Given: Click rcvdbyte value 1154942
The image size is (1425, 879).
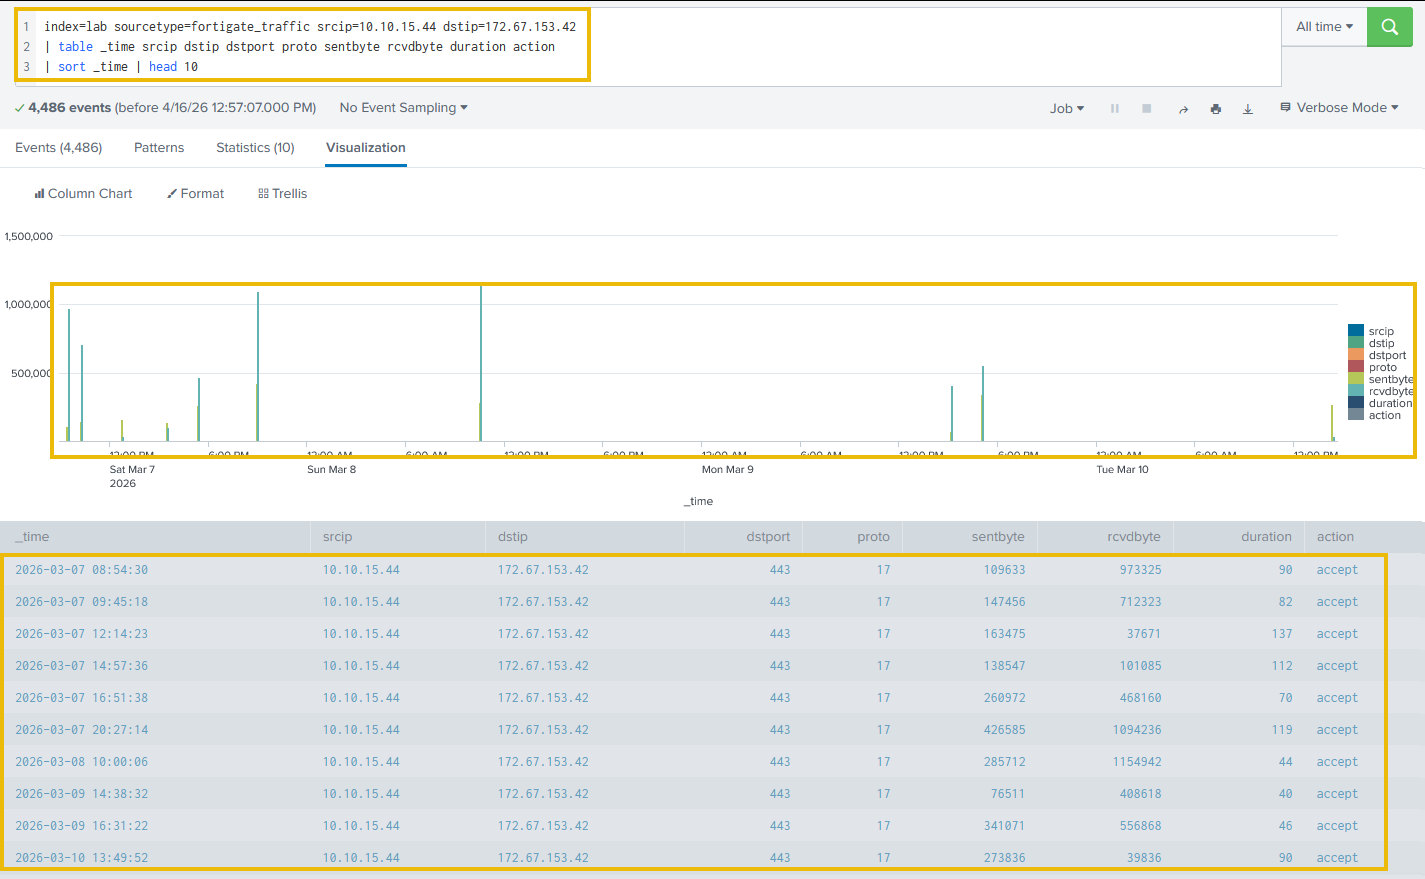Looking at the screenshot, I should point(1137,762).
